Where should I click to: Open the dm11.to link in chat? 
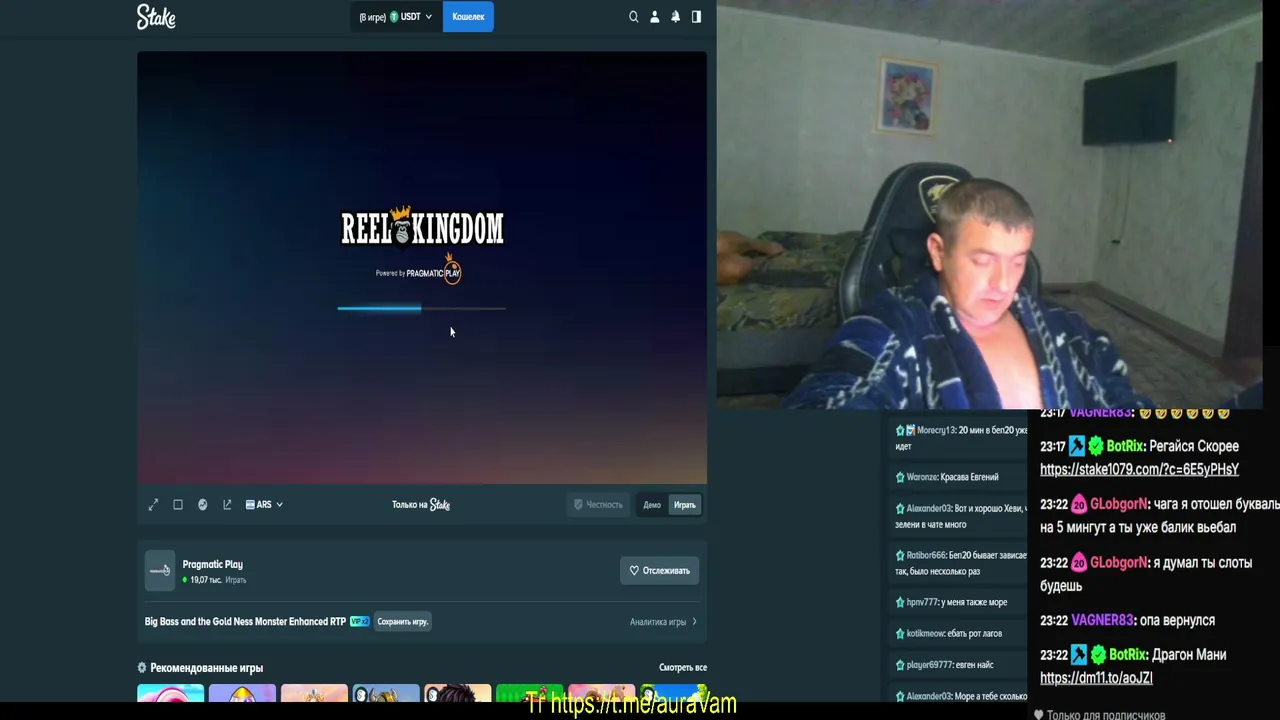(x=1096, y=678)
